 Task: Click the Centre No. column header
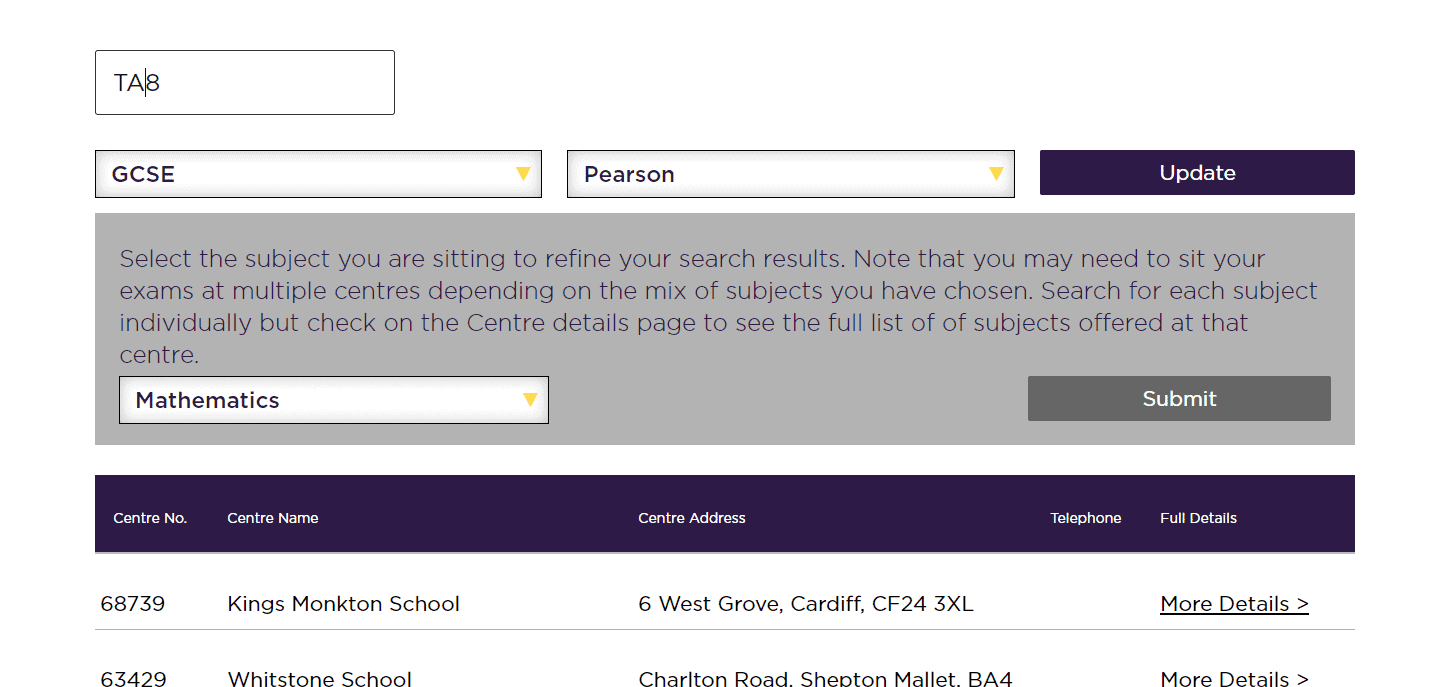point(150,518)
